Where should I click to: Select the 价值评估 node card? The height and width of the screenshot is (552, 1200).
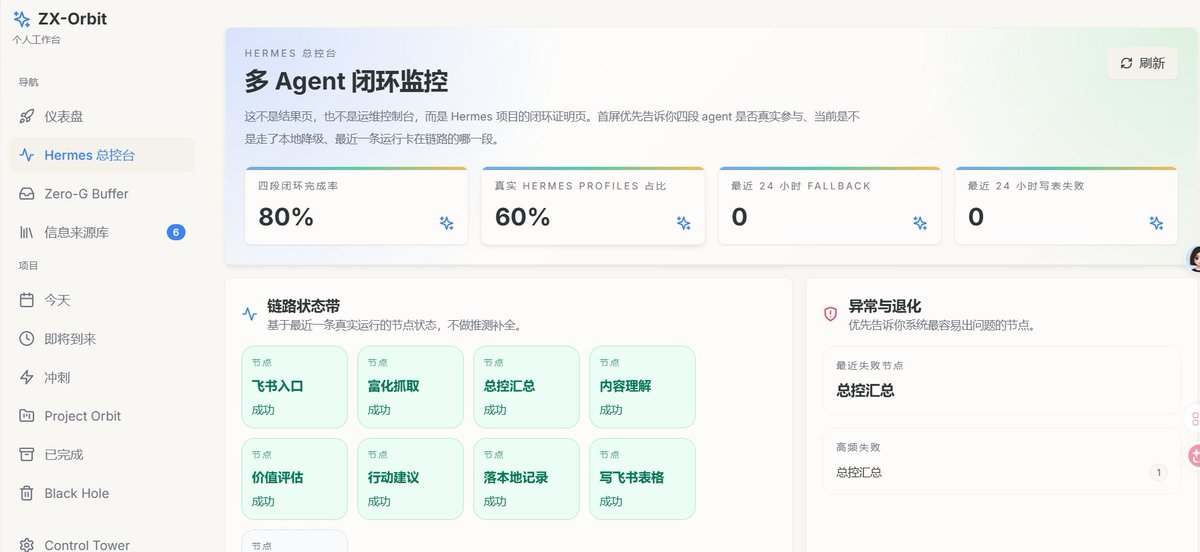point(295,479)
